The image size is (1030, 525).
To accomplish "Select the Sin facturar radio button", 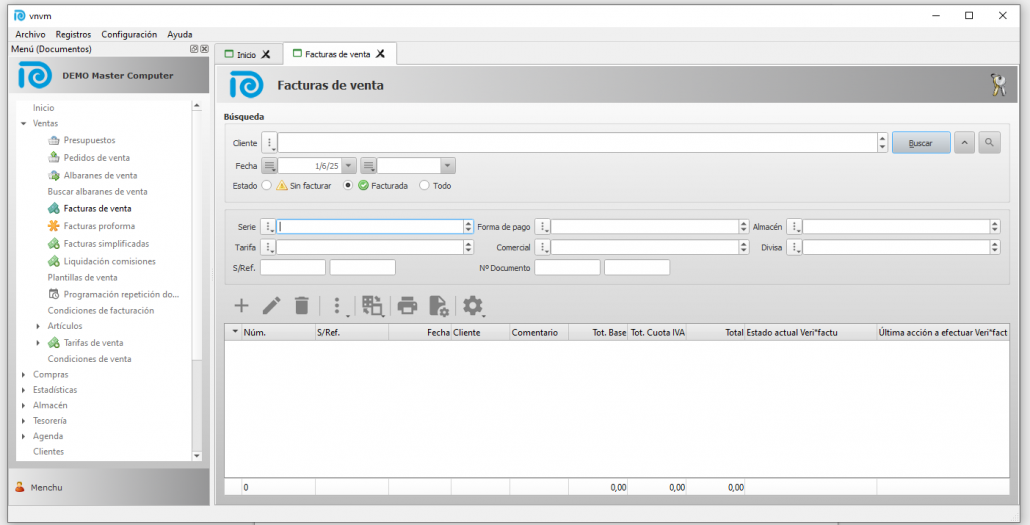I will point(266,185).
